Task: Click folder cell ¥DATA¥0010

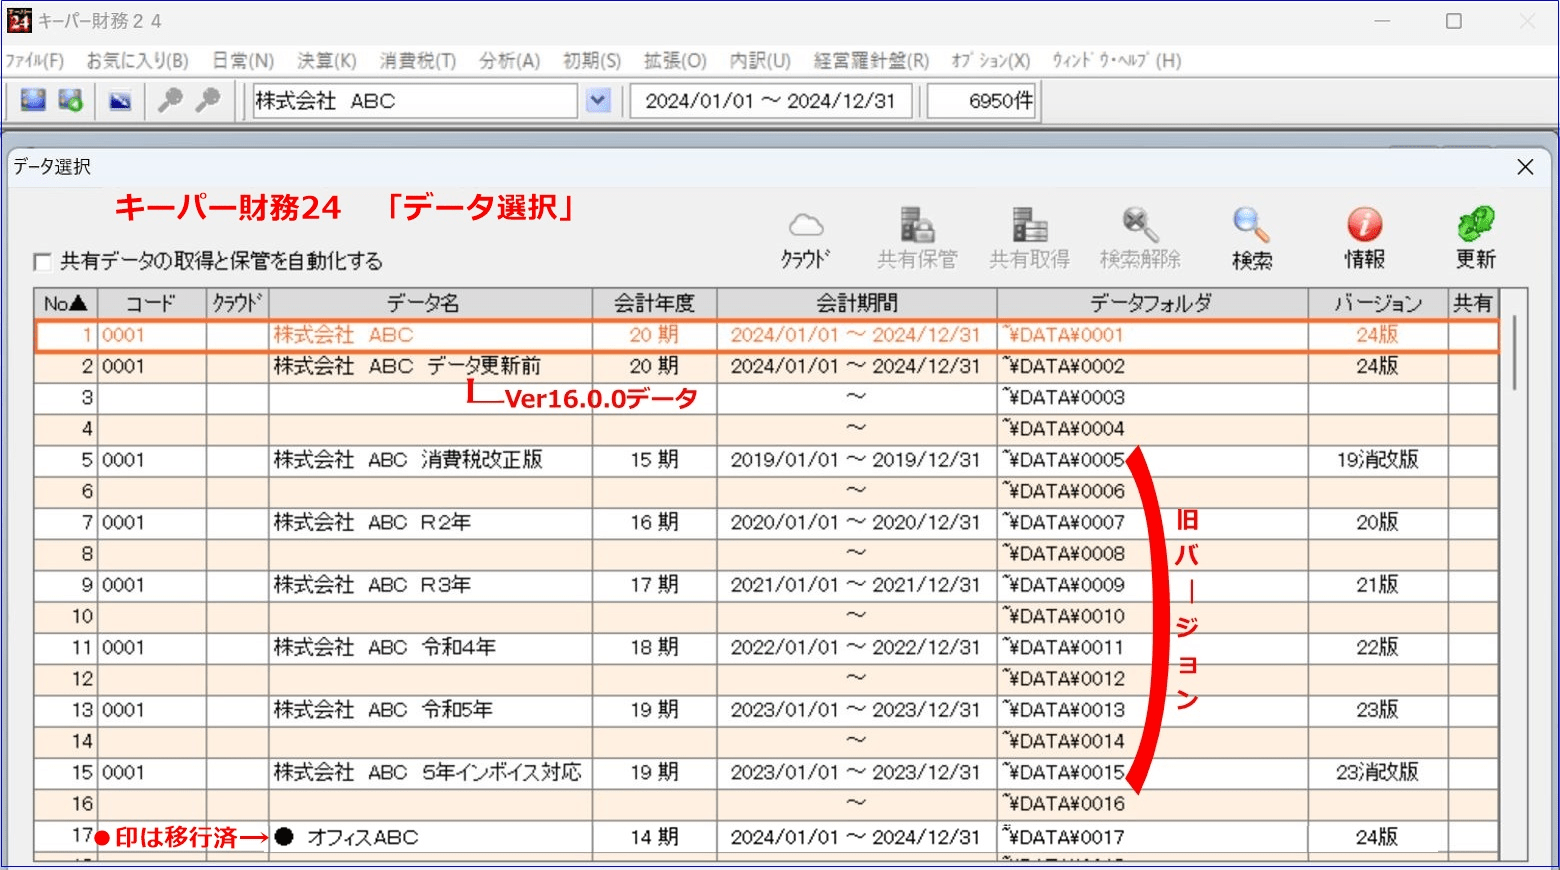Action: coord(1152,617)
